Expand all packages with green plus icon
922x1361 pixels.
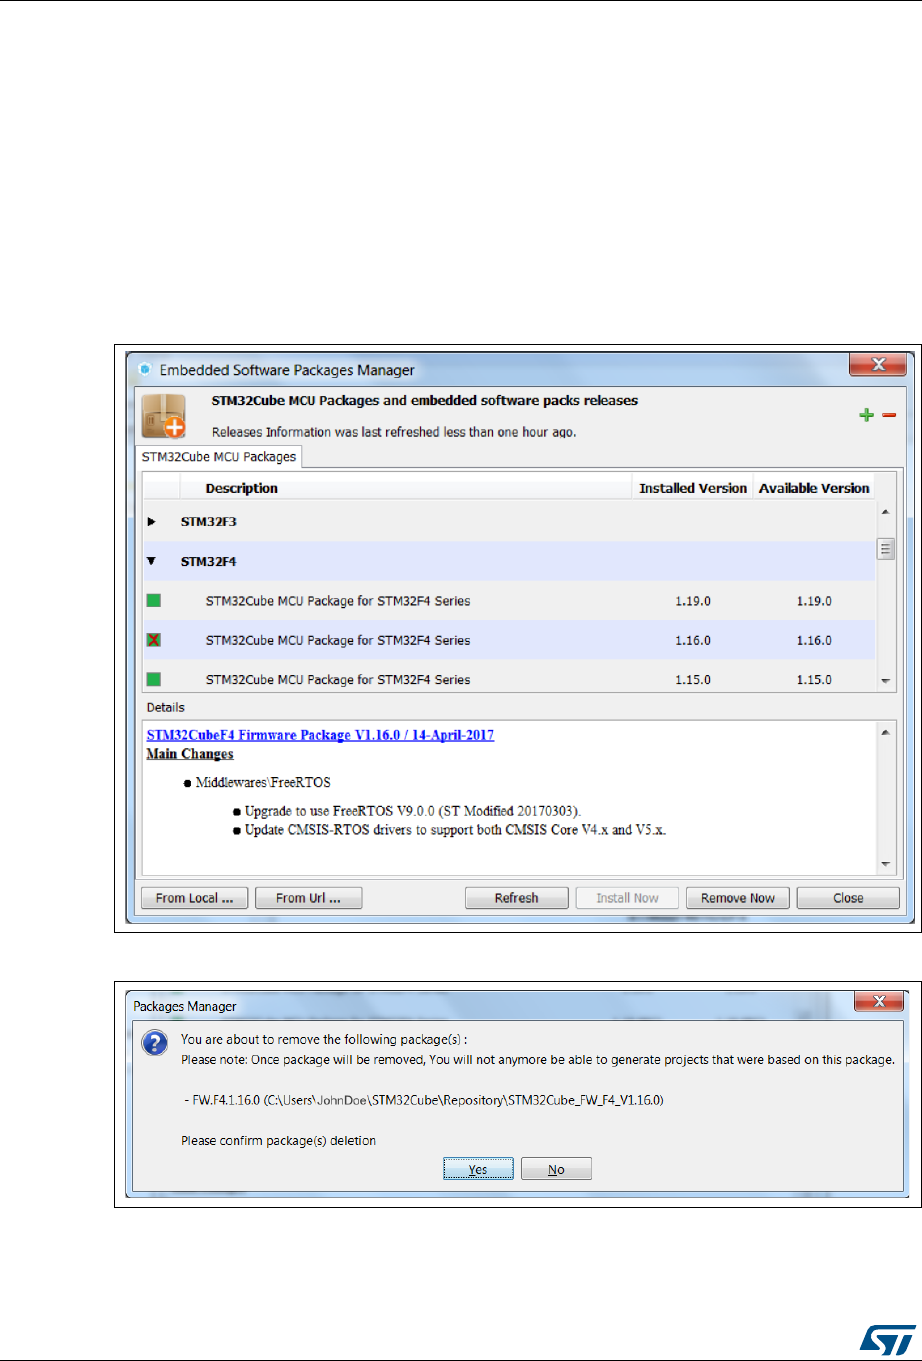pos(866,415)
